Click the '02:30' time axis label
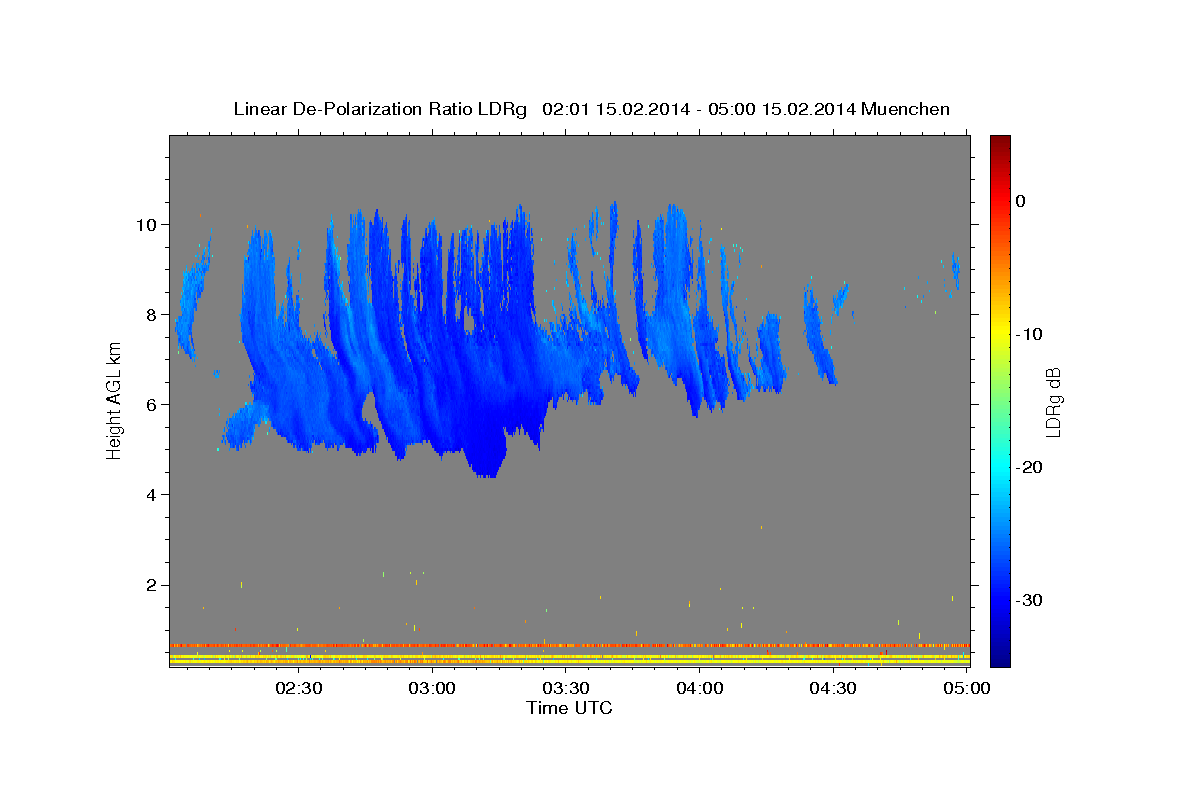The width and height of the screenshot is (1200, 800). pyautogui.click(x=299, y=688)
